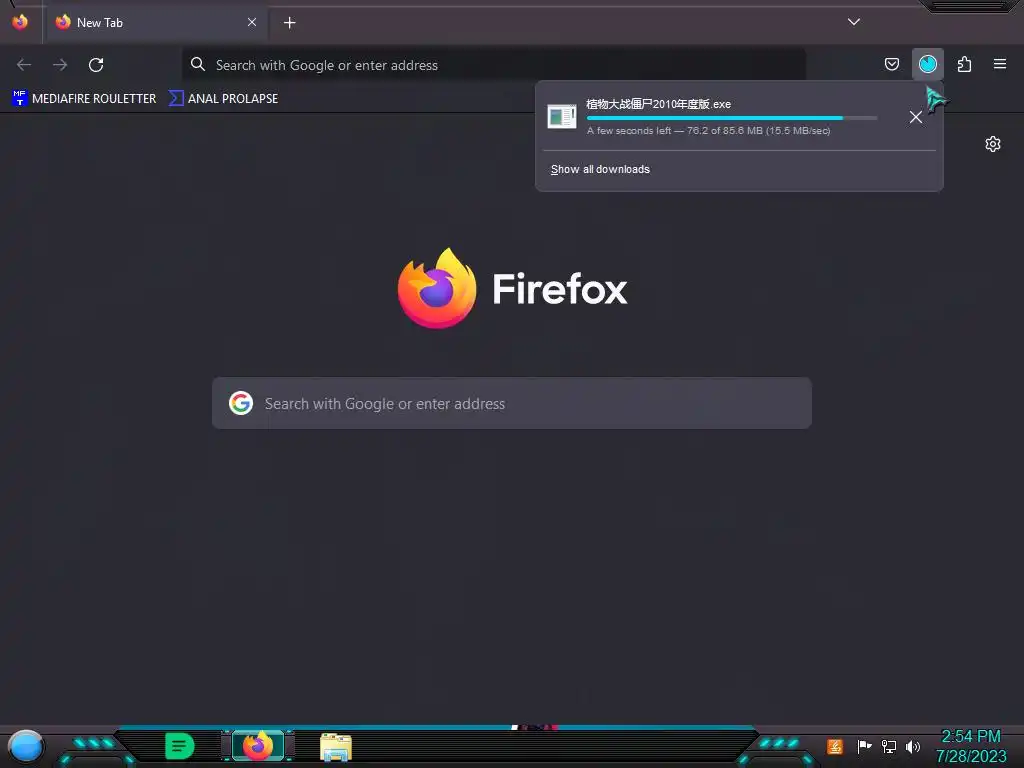Screen dimensions: 1024x768
Task: Open the second bookmark on the bookmarks toolbar
Action: (223, 99)
